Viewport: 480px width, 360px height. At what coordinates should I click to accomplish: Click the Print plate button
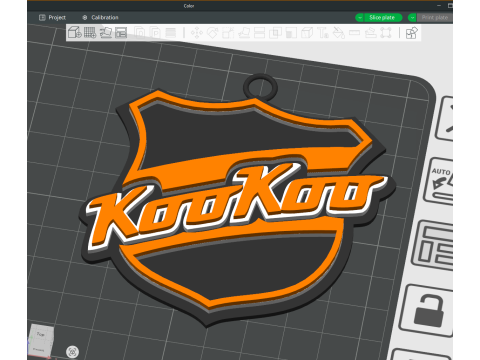pyautogui.click(x=434, y=18)
